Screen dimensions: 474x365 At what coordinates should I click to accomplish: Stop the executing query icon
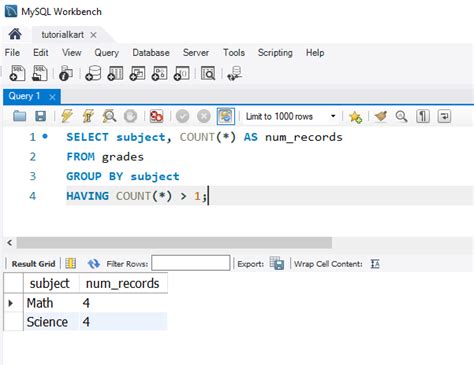click(x=130, y=116)
